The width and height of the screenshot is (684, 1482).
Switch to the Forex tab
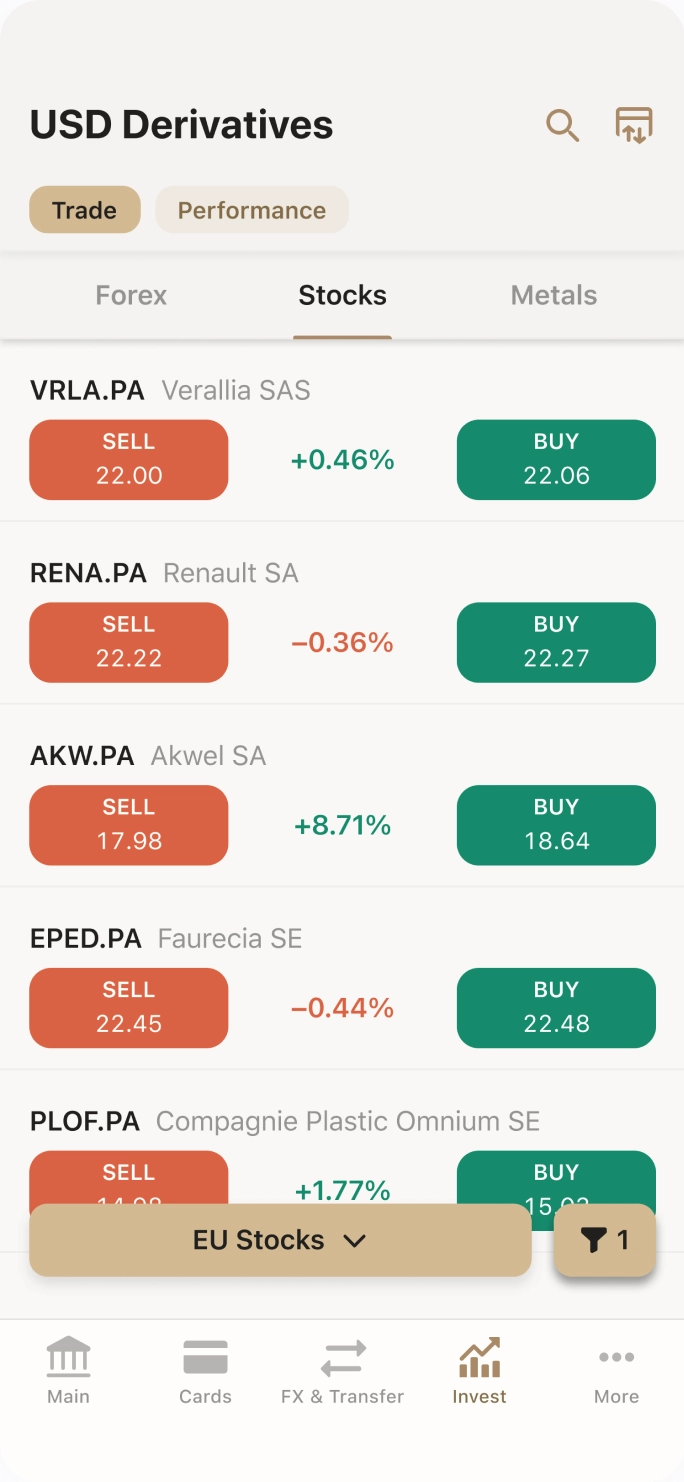[x=131, y=295]
